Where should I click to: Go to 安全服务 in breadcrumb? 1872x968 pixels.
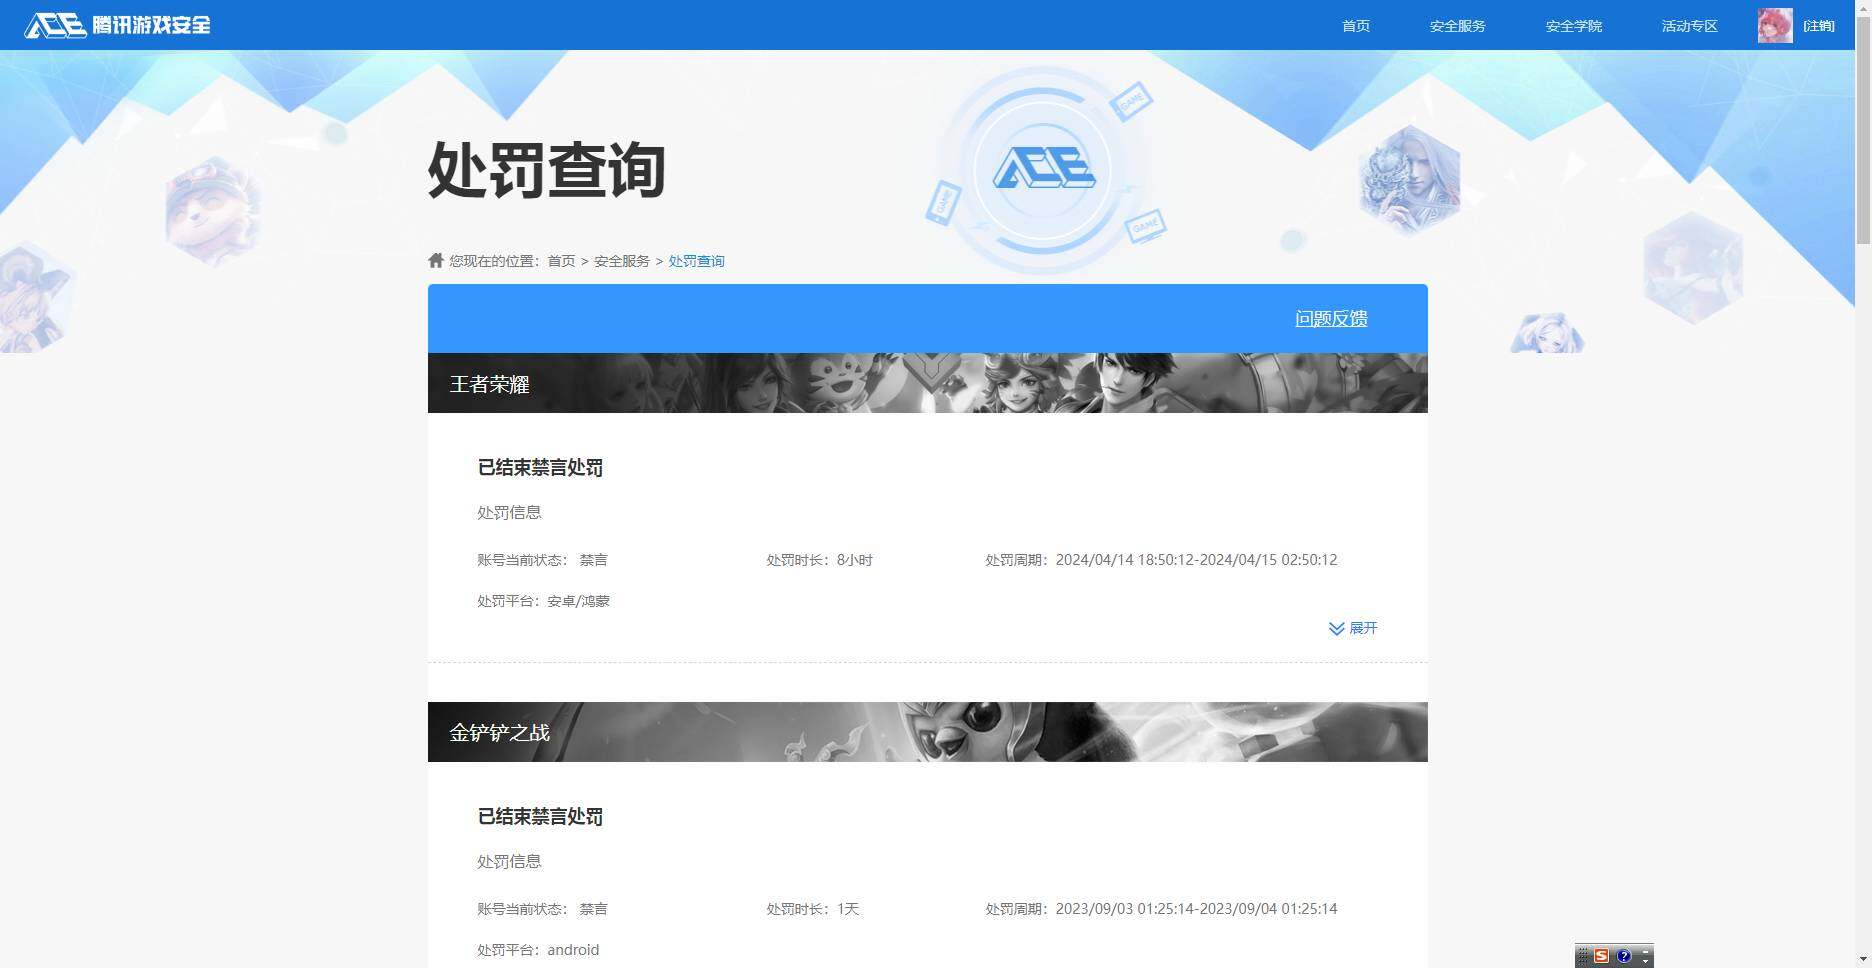[x=622, y=261]
